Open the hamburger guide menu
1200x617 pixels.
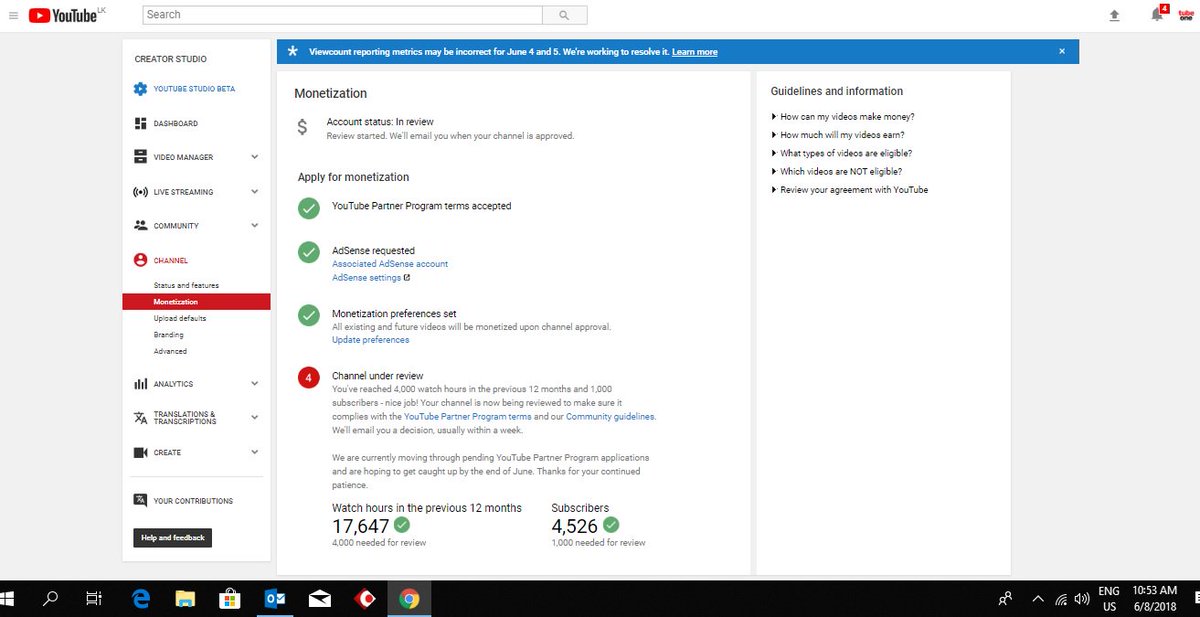(13, 15)
